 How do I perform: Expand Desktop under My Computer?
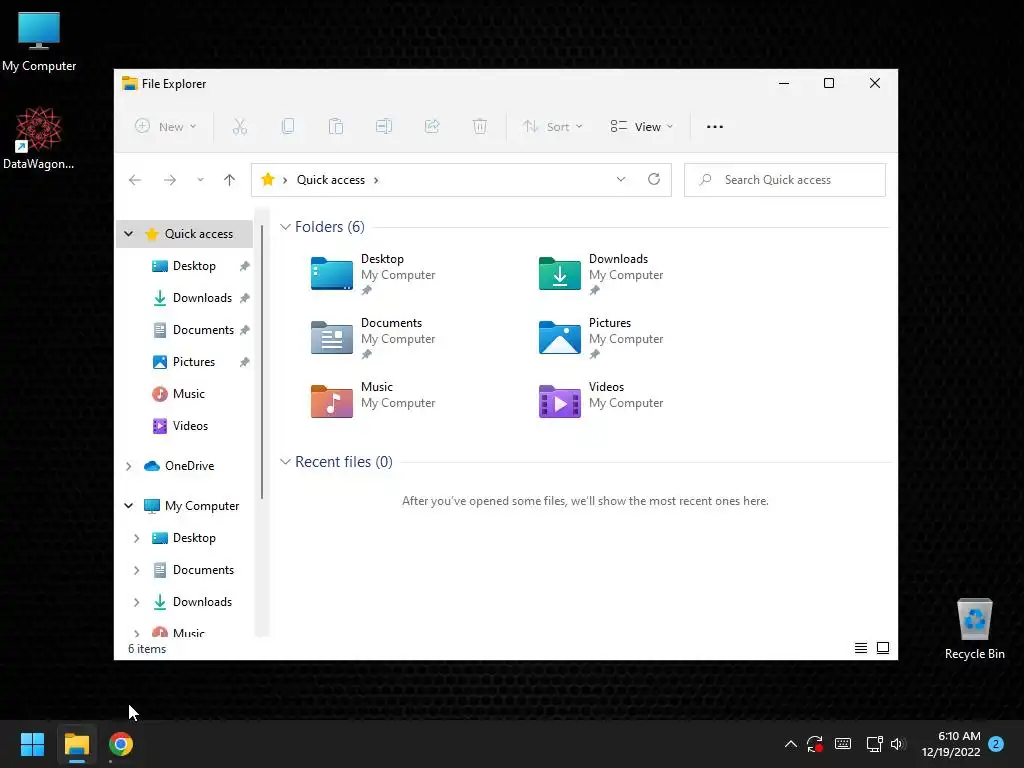[x=136, y=538]
